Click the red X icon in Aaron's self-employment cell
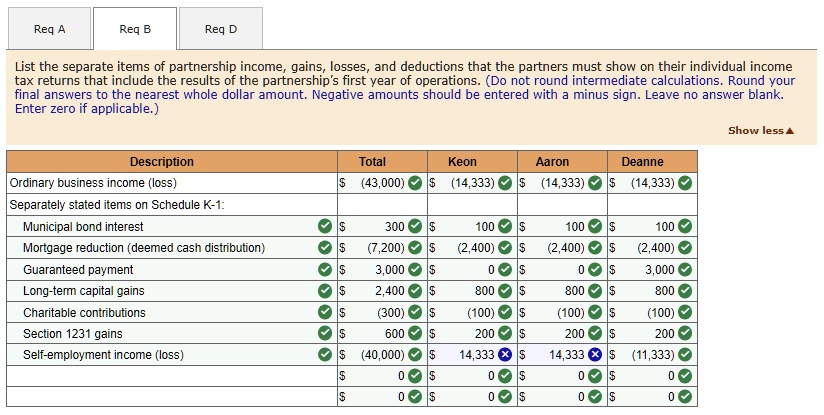The width and height of the screenshot is (824, 415). click(594, 355)
